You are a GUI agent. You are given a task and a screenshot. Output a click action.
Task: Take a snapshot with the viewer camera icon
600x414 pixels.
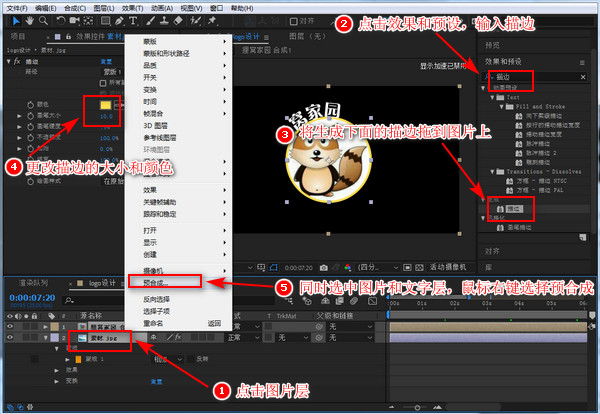tap(324, 267)
